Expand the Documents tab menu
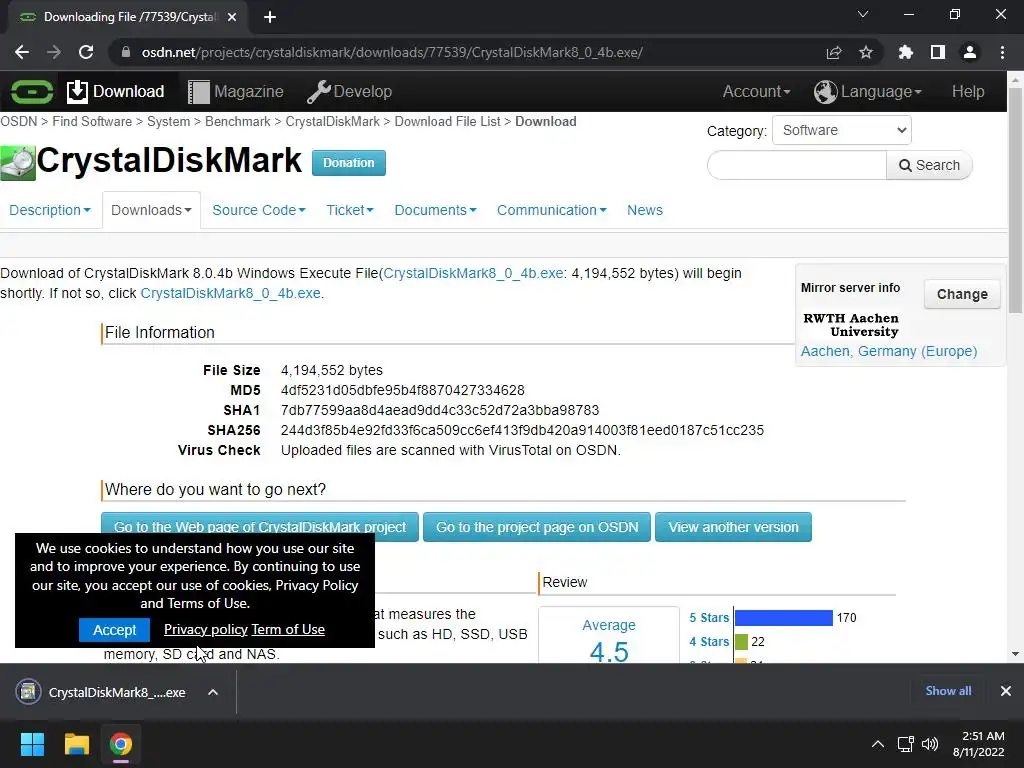 (435, 210)
